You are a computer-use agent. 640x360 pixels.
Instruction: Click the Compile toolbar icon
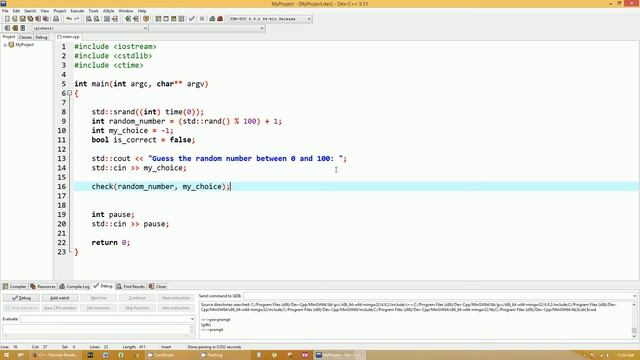coord(158,19)
